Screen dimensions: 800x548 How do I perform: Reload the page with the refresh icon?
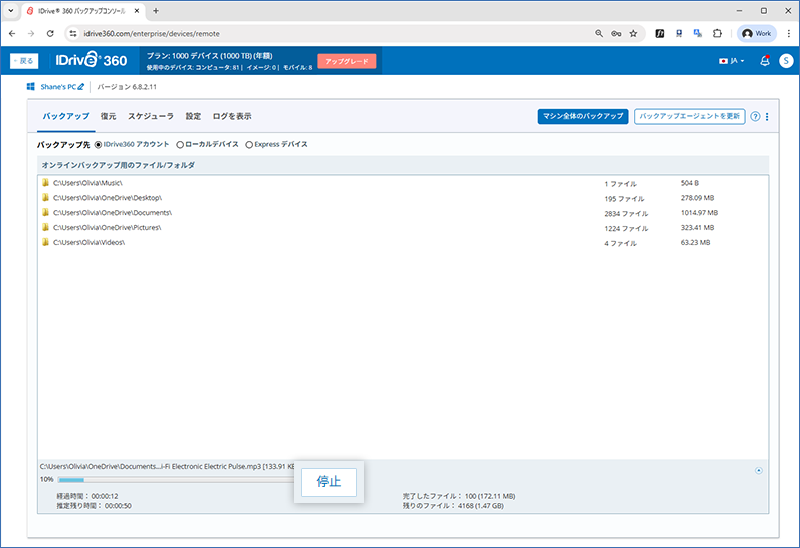51,33
